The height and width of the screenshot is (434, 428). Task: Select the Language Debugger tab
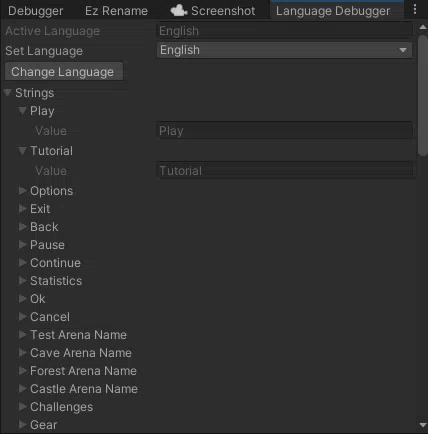[x=333, y=11]
